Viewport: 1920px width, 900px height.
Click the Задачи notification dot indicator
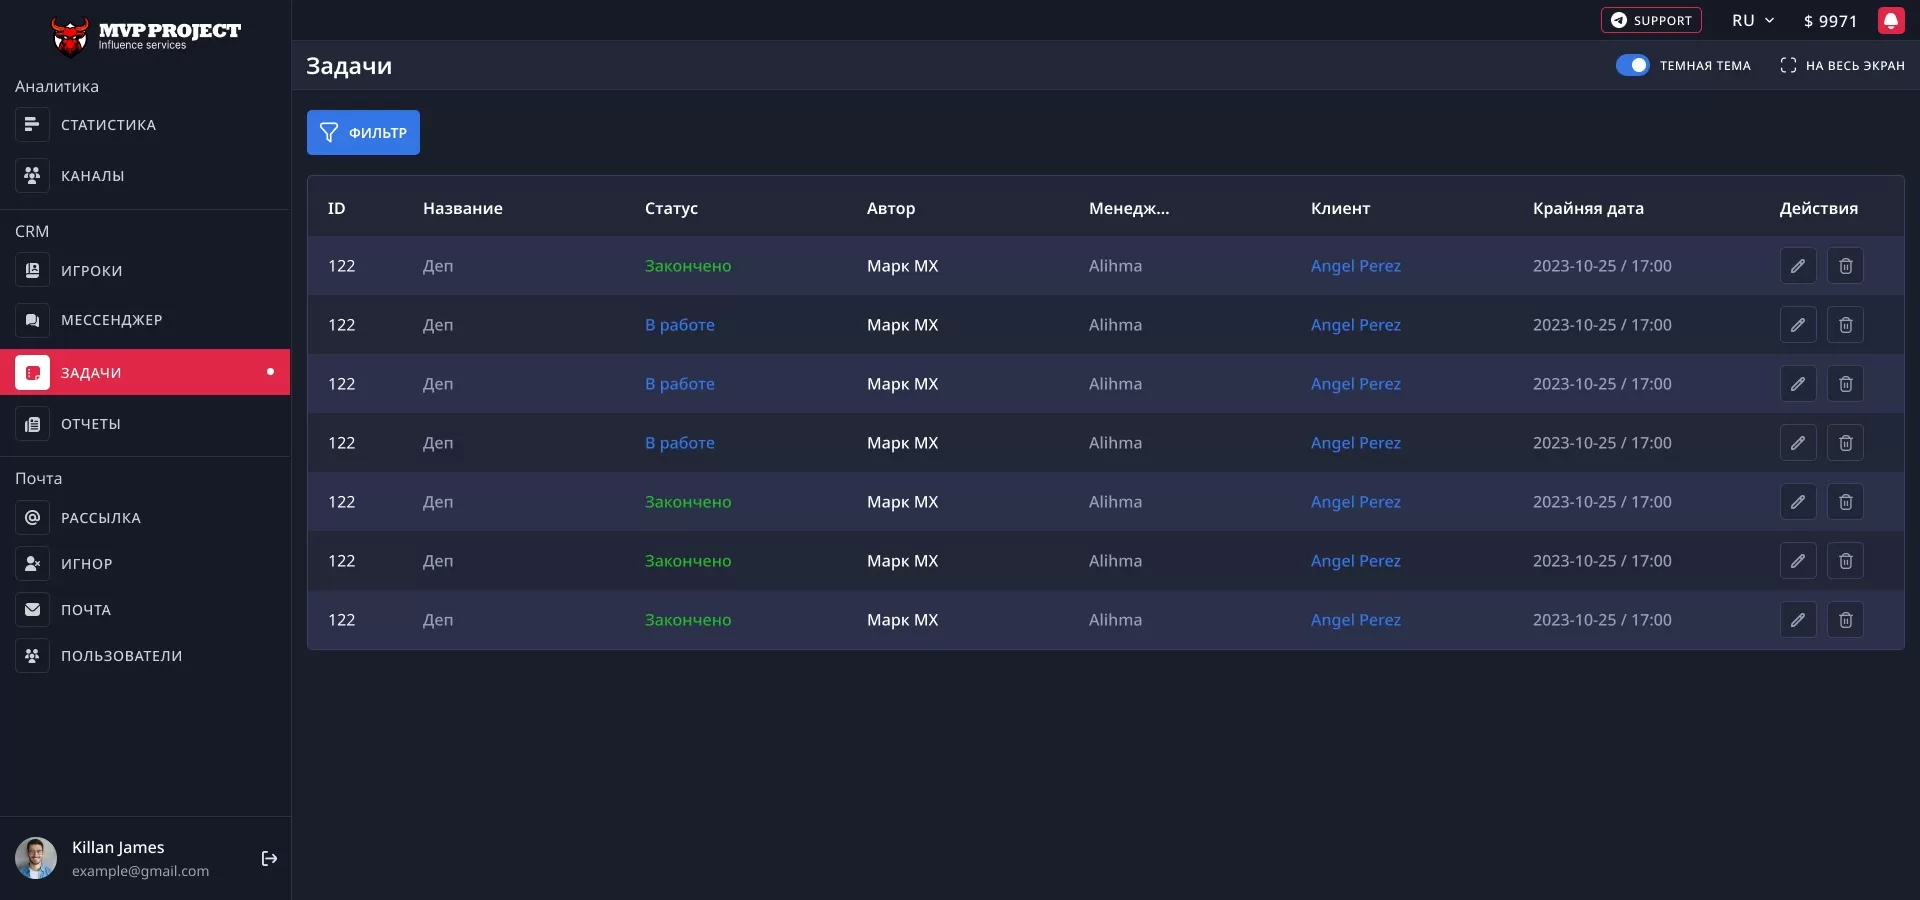[270, 372]
